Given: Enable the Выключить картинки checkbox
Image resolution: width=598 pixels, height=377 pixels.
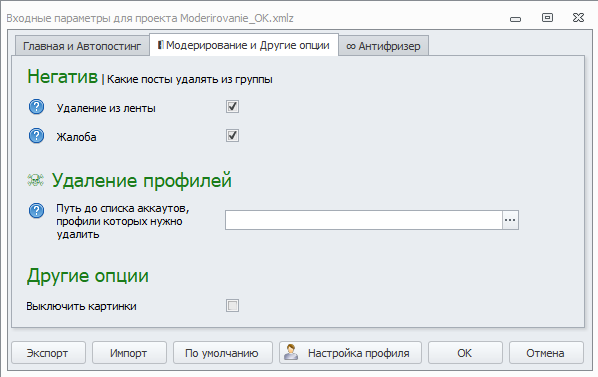Looking at the screenshot, I should click(x=232, y=305).
